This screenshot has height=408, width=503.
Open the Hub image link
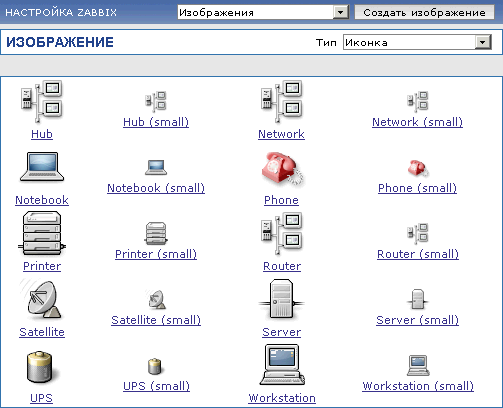42,134
